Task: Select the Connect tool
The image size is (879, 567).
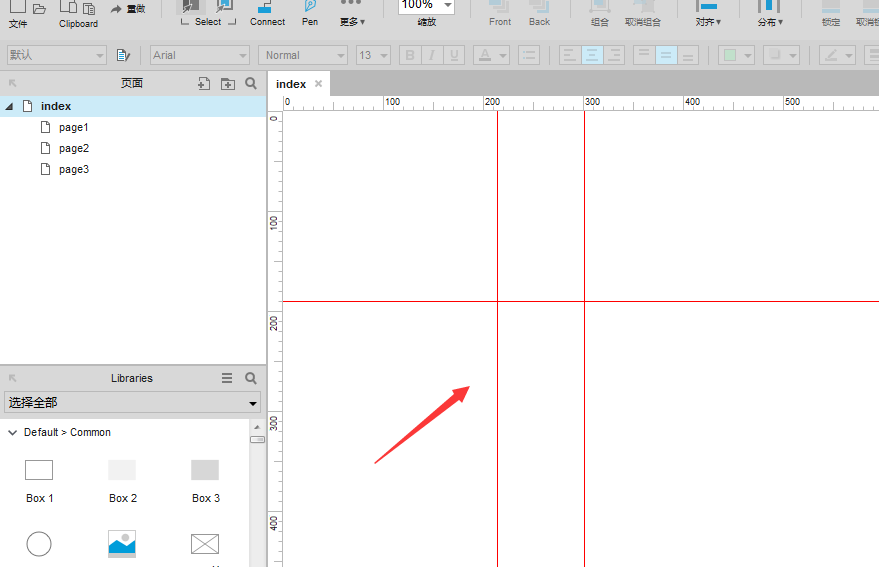Action: (x=267, y=13)
